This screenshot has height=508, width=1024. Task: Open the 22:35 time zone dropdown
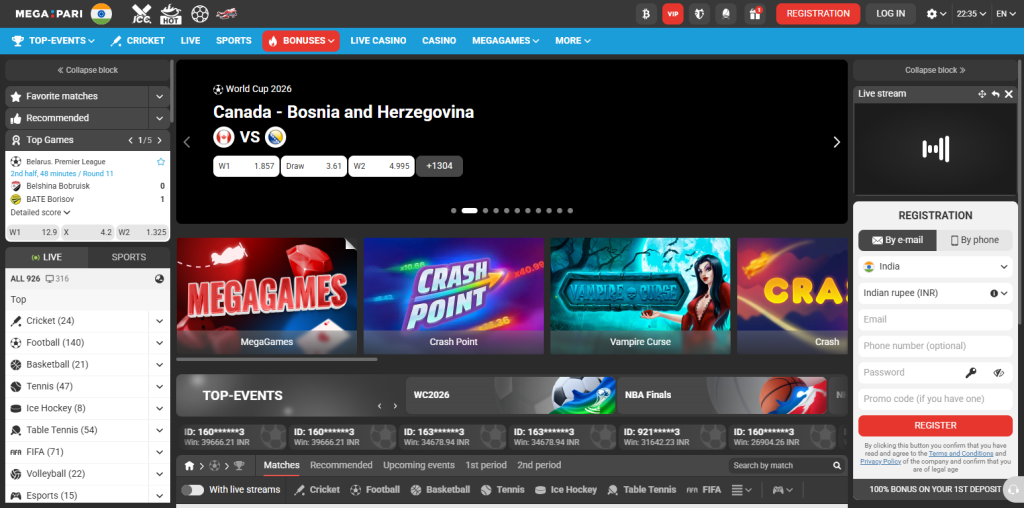pyautogui.click(x=971, y=14)
